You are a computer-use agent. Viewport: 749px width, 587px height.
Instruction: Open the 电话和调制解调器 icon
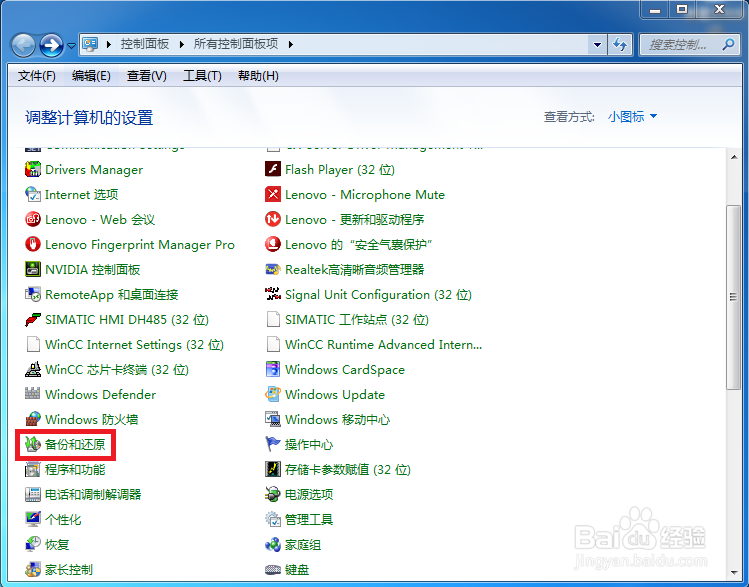(33, 494)
